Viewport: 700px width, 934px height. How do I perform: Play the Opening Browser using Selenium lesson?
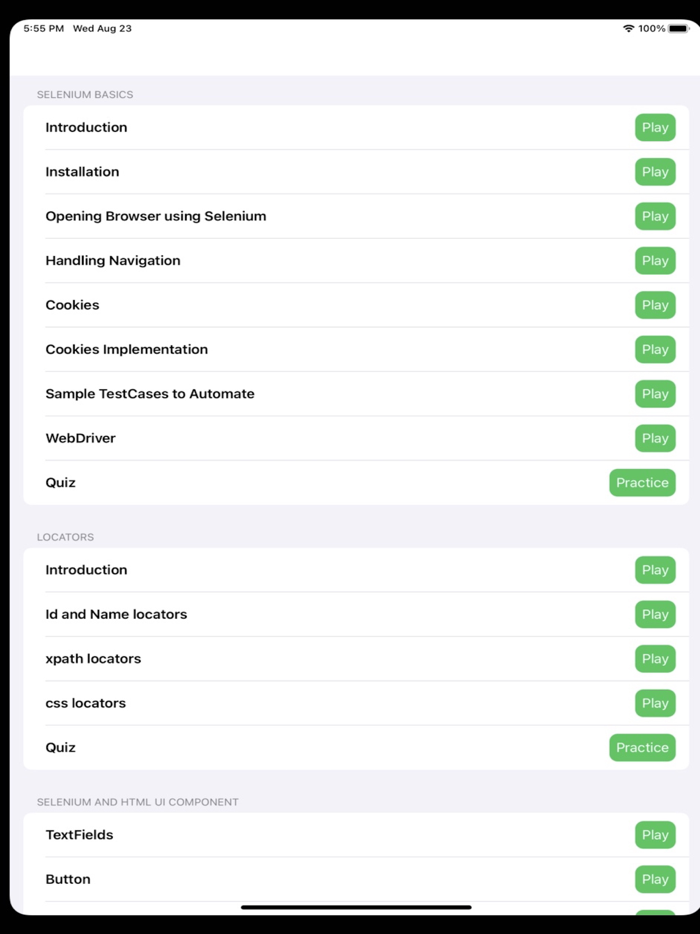coord(655,216)
